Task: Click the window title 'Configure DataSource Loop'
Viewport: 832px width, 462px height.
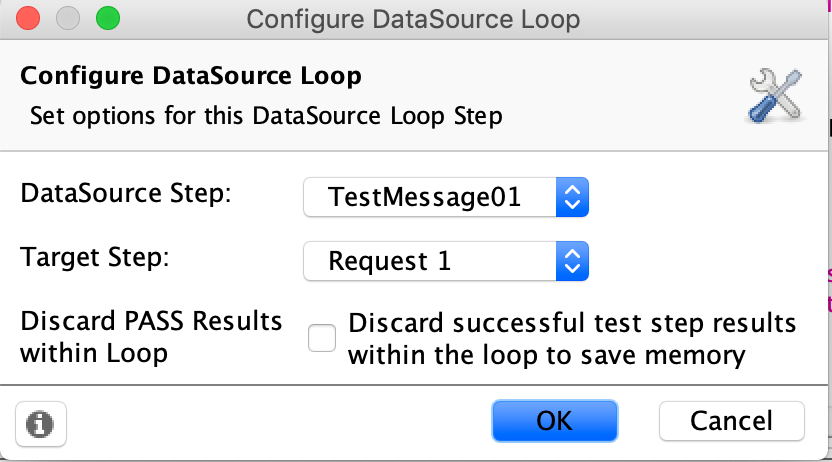Action: [413, 19]
